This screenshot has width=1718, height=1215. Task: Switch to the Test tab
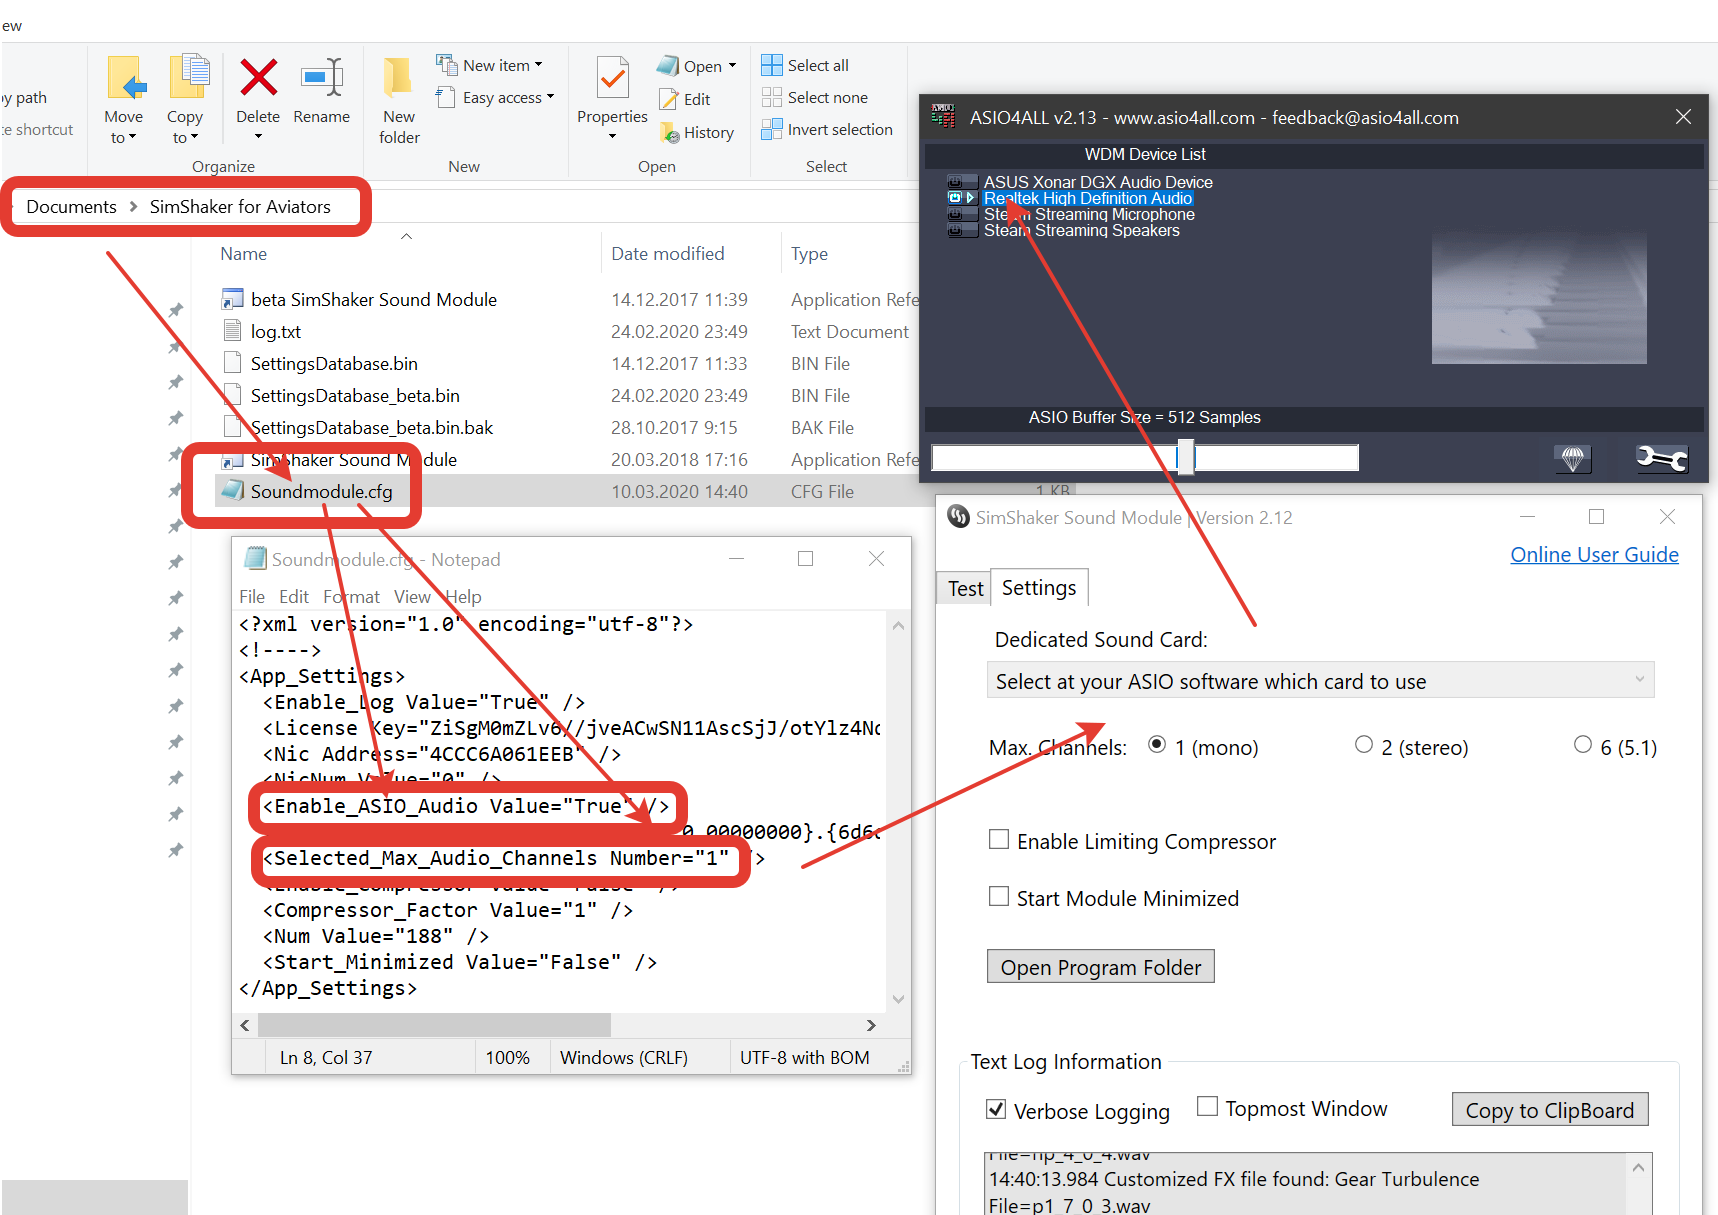pos(965,589)
